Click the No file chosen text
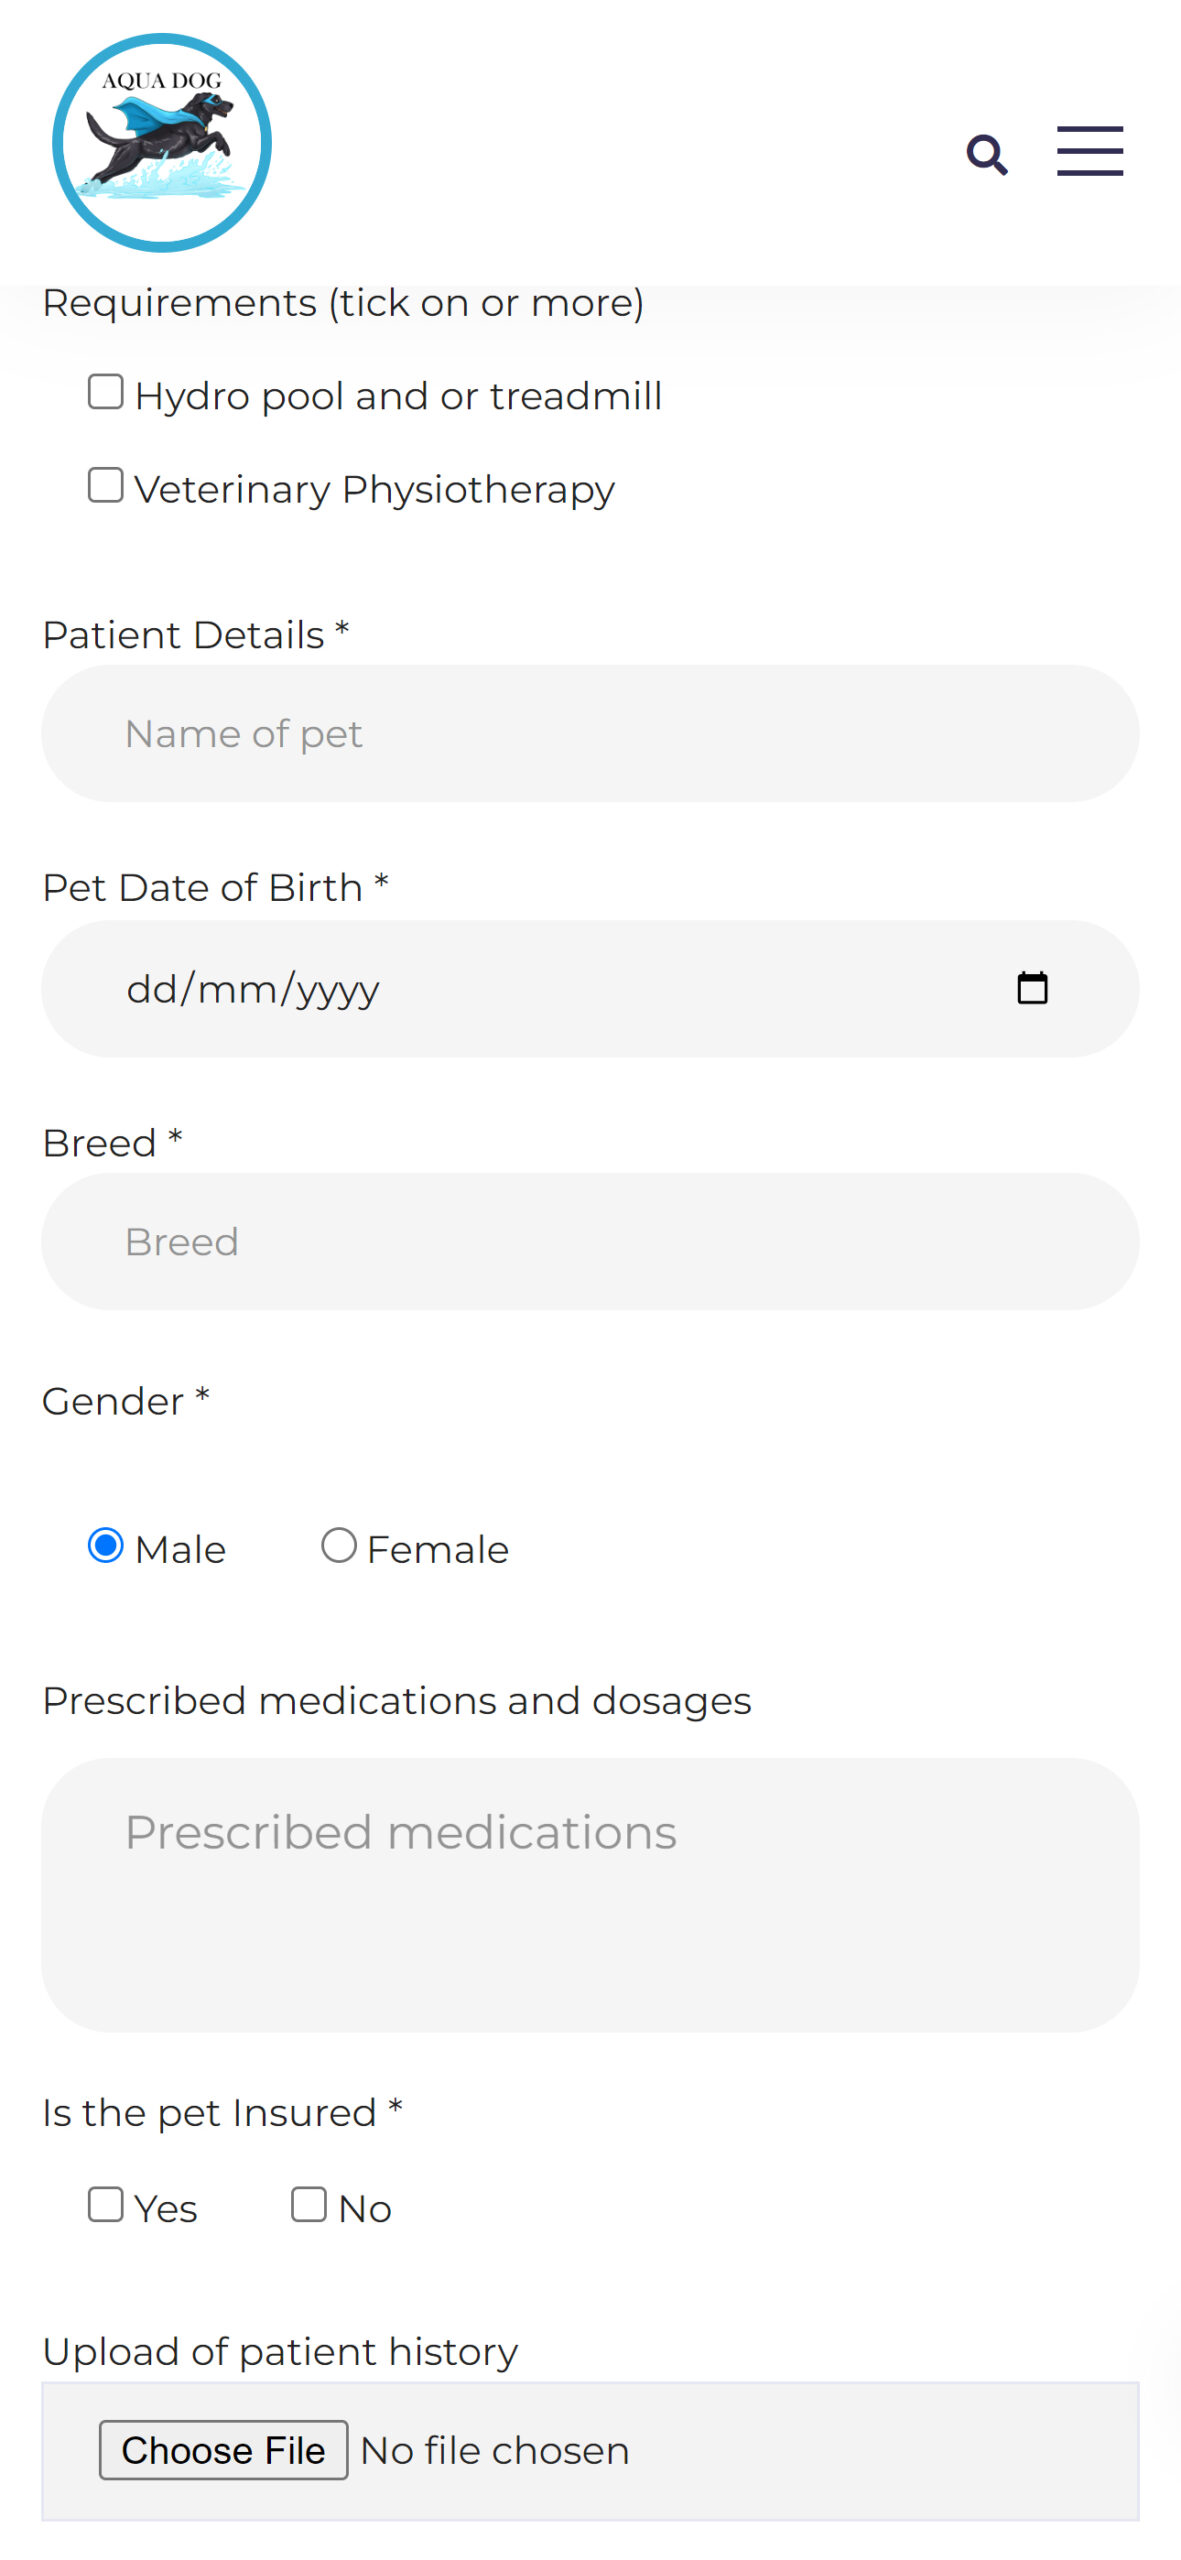Screen dimensions: 1181x2560 [494, 2451]
